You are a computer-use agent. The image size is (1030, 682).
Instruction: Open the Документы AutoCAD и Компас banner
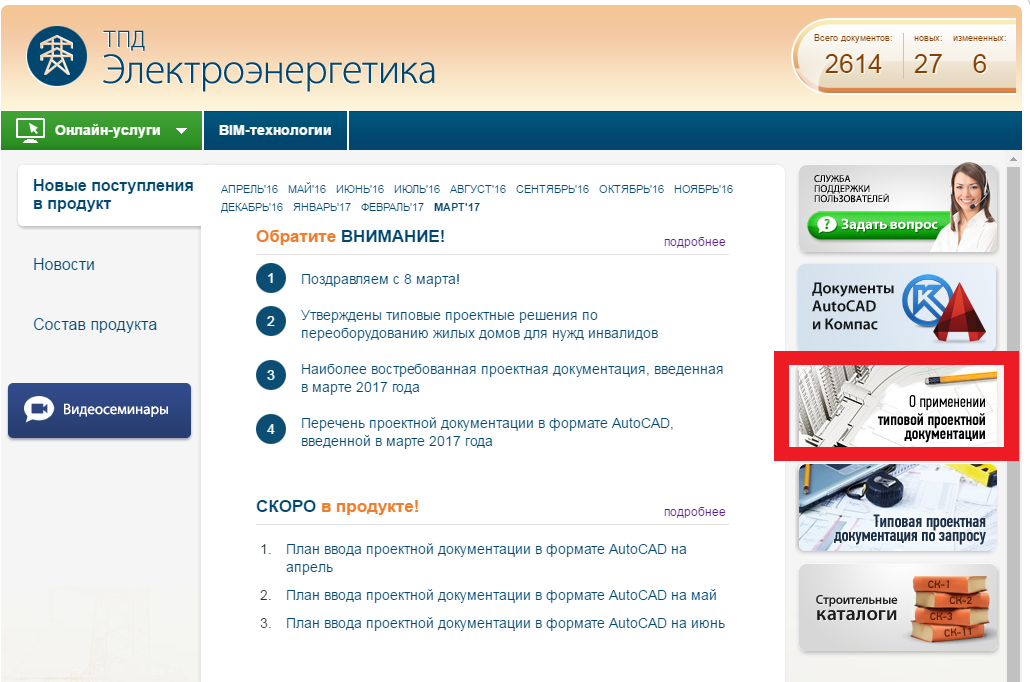[897, 305]
